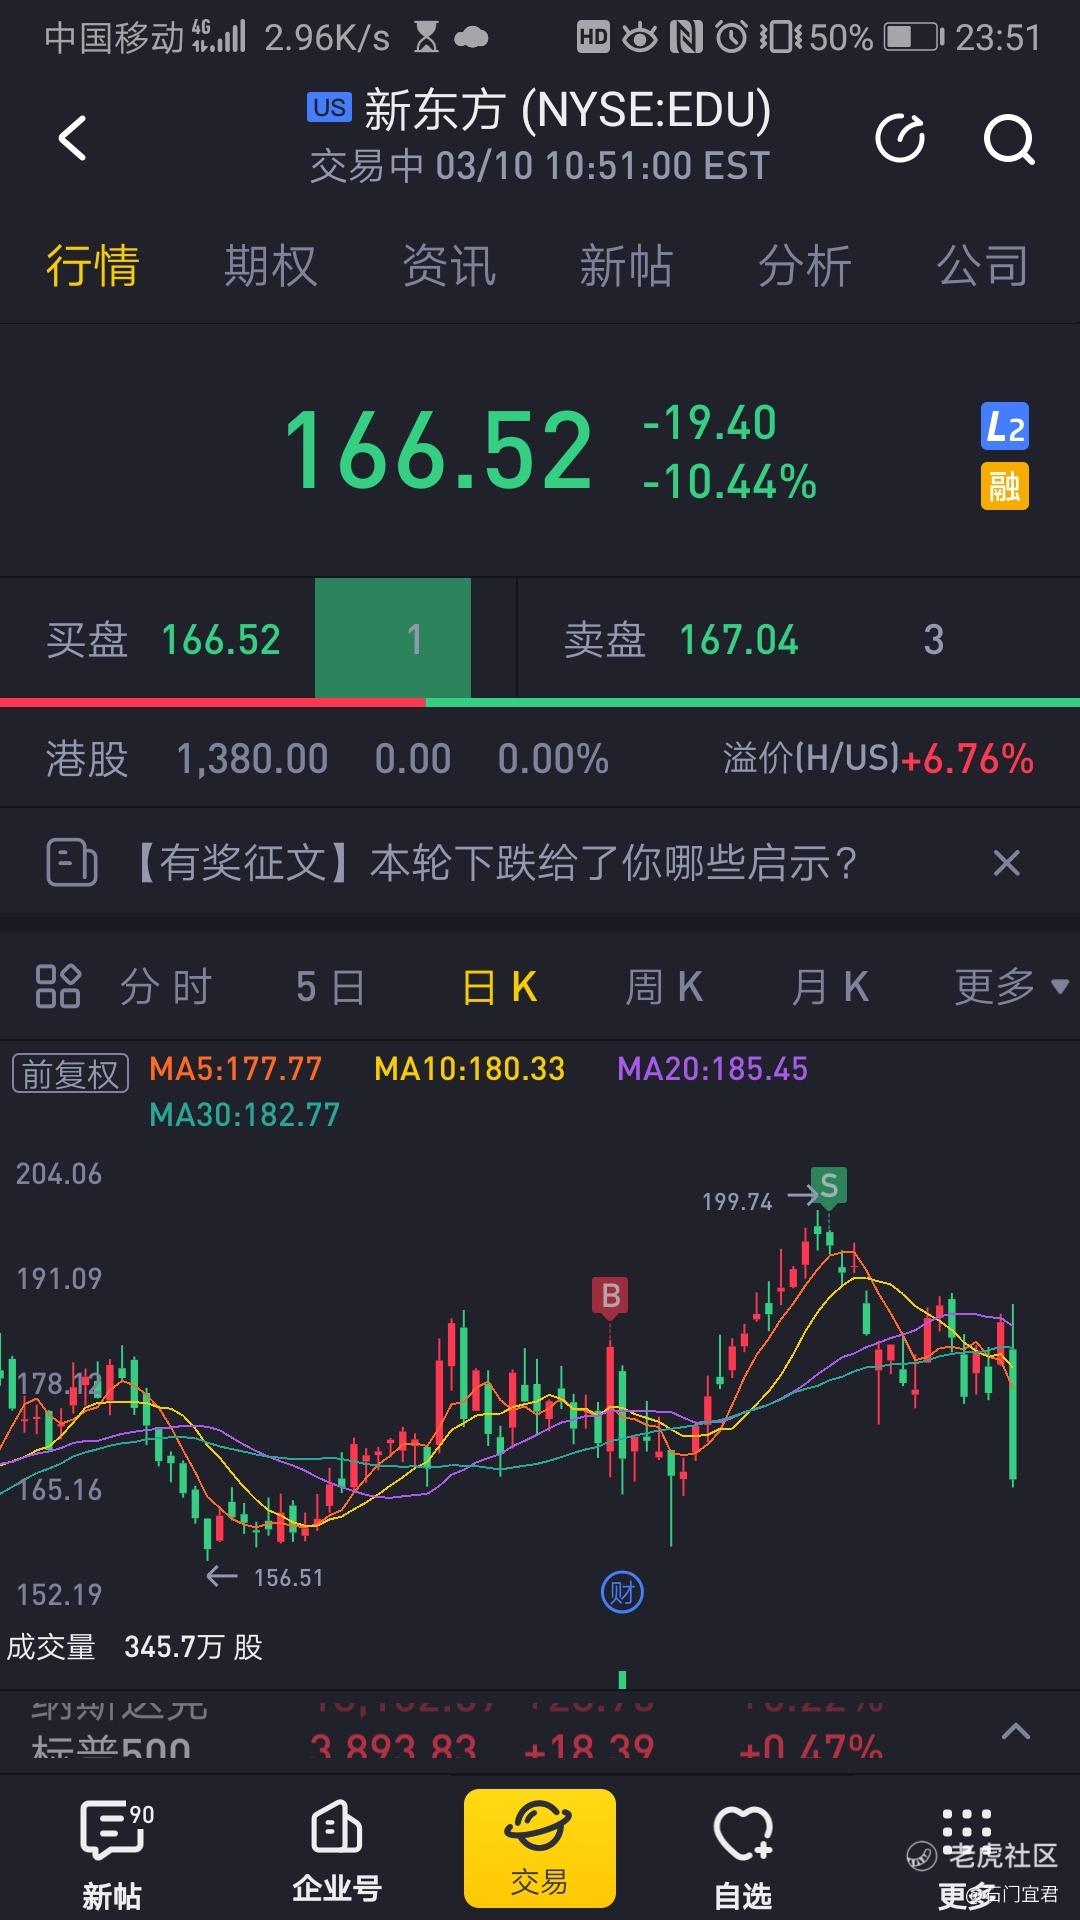This screenshot has height=1920, width=1080.
Task: Tap the green bid volume box 1
Action: pyautogui.click(x=393, y=638)
